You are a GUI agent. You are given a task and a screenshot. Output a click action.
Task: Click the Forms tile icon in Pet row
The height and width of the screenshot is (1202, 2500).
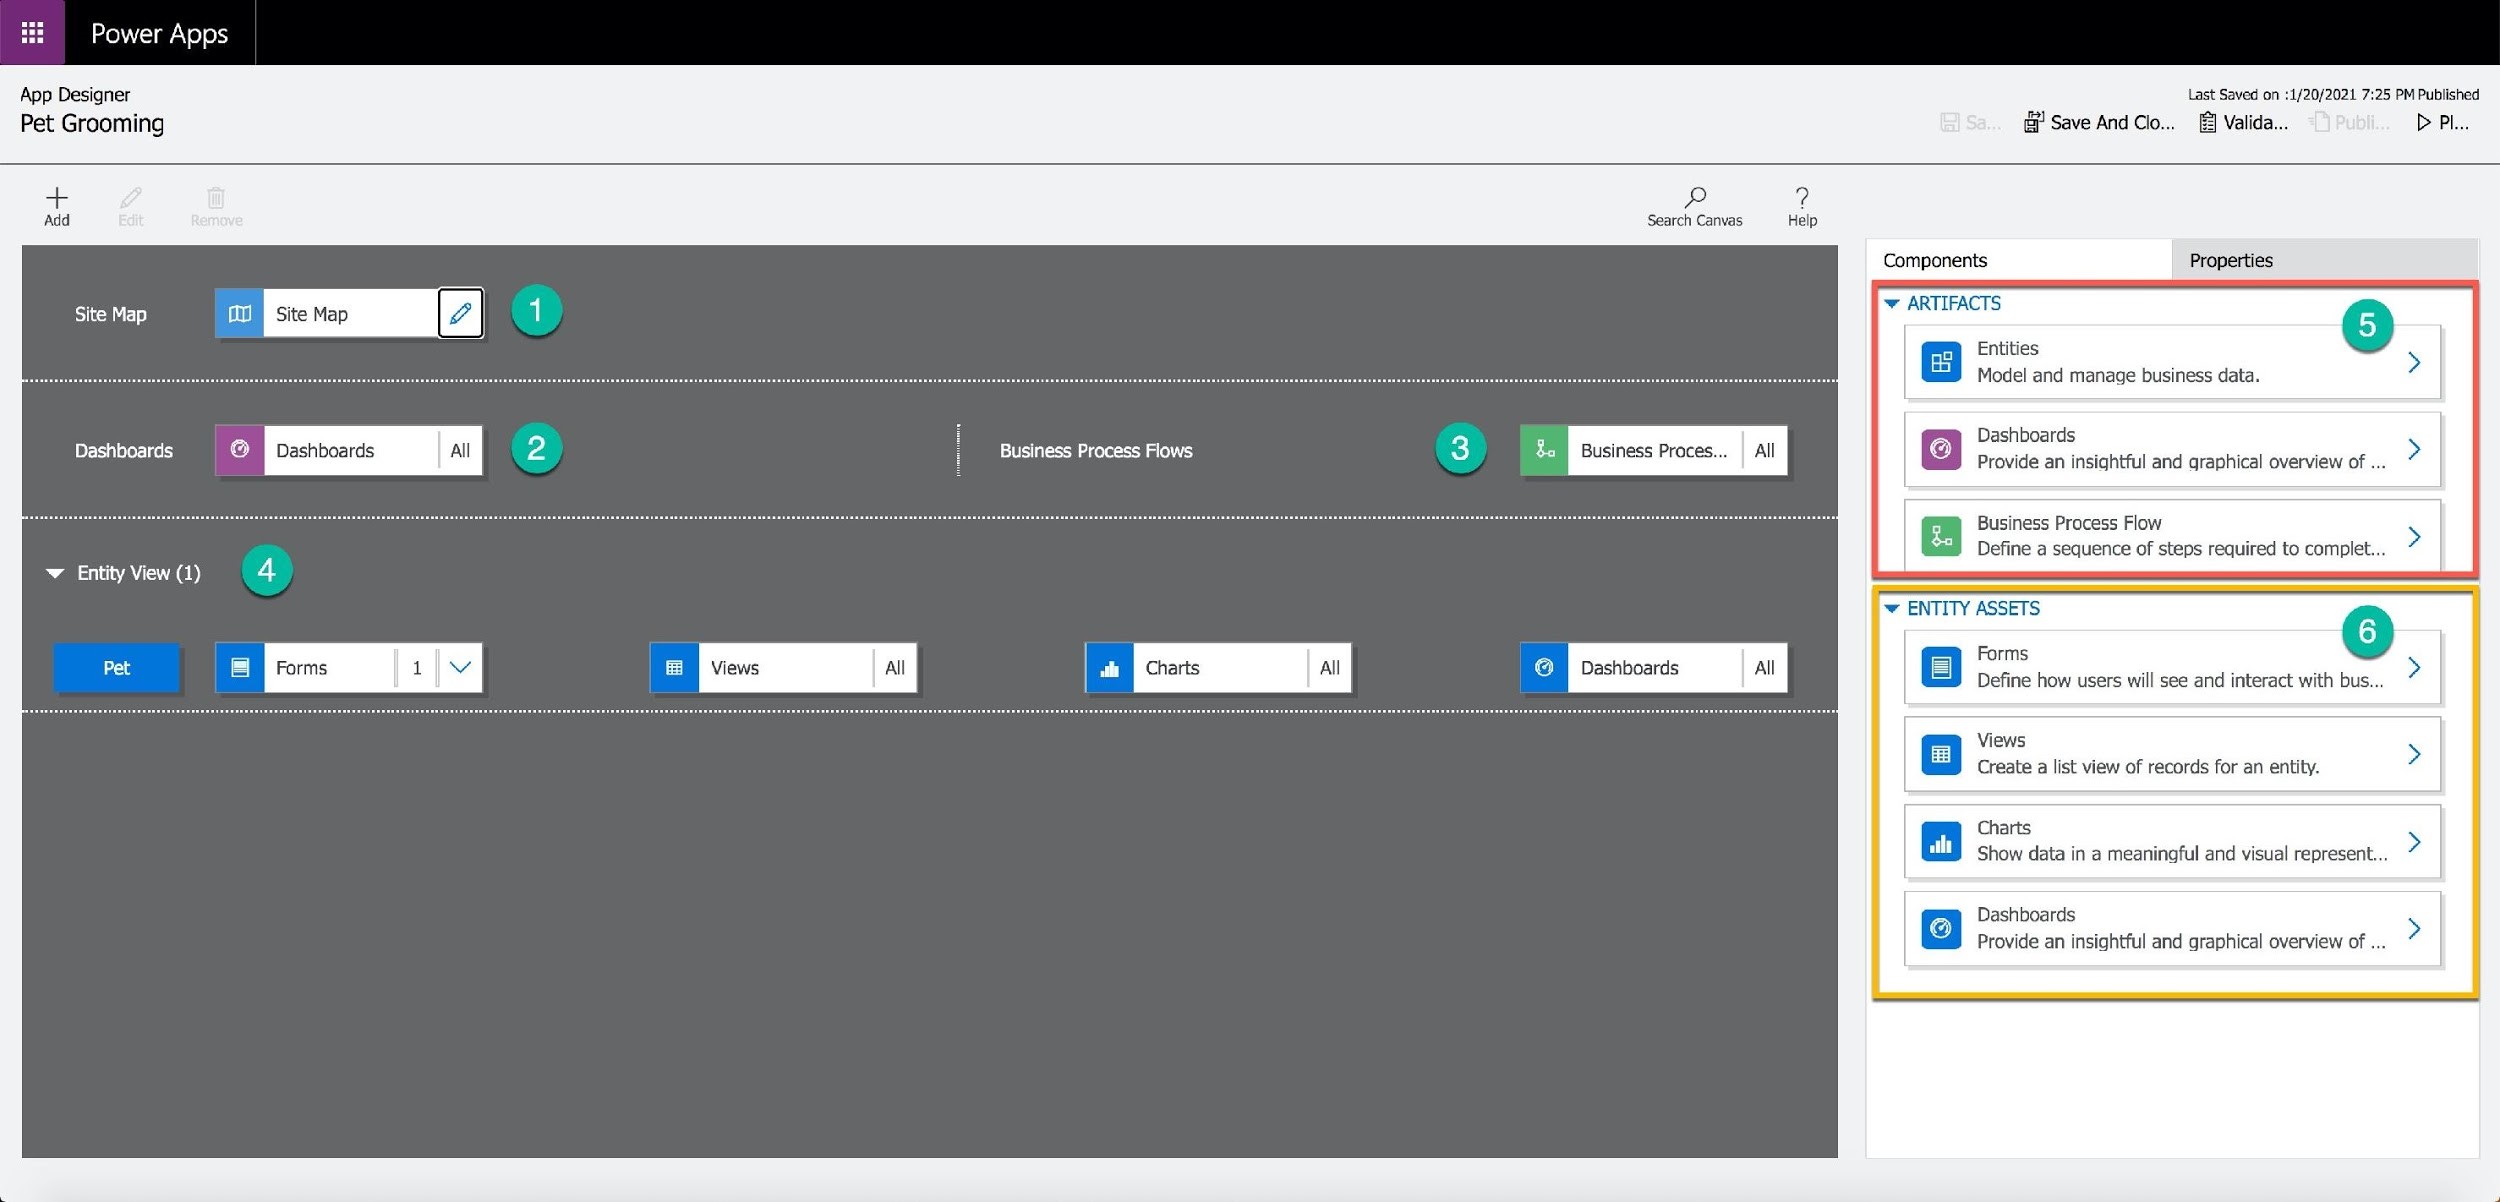click(240, 667)
